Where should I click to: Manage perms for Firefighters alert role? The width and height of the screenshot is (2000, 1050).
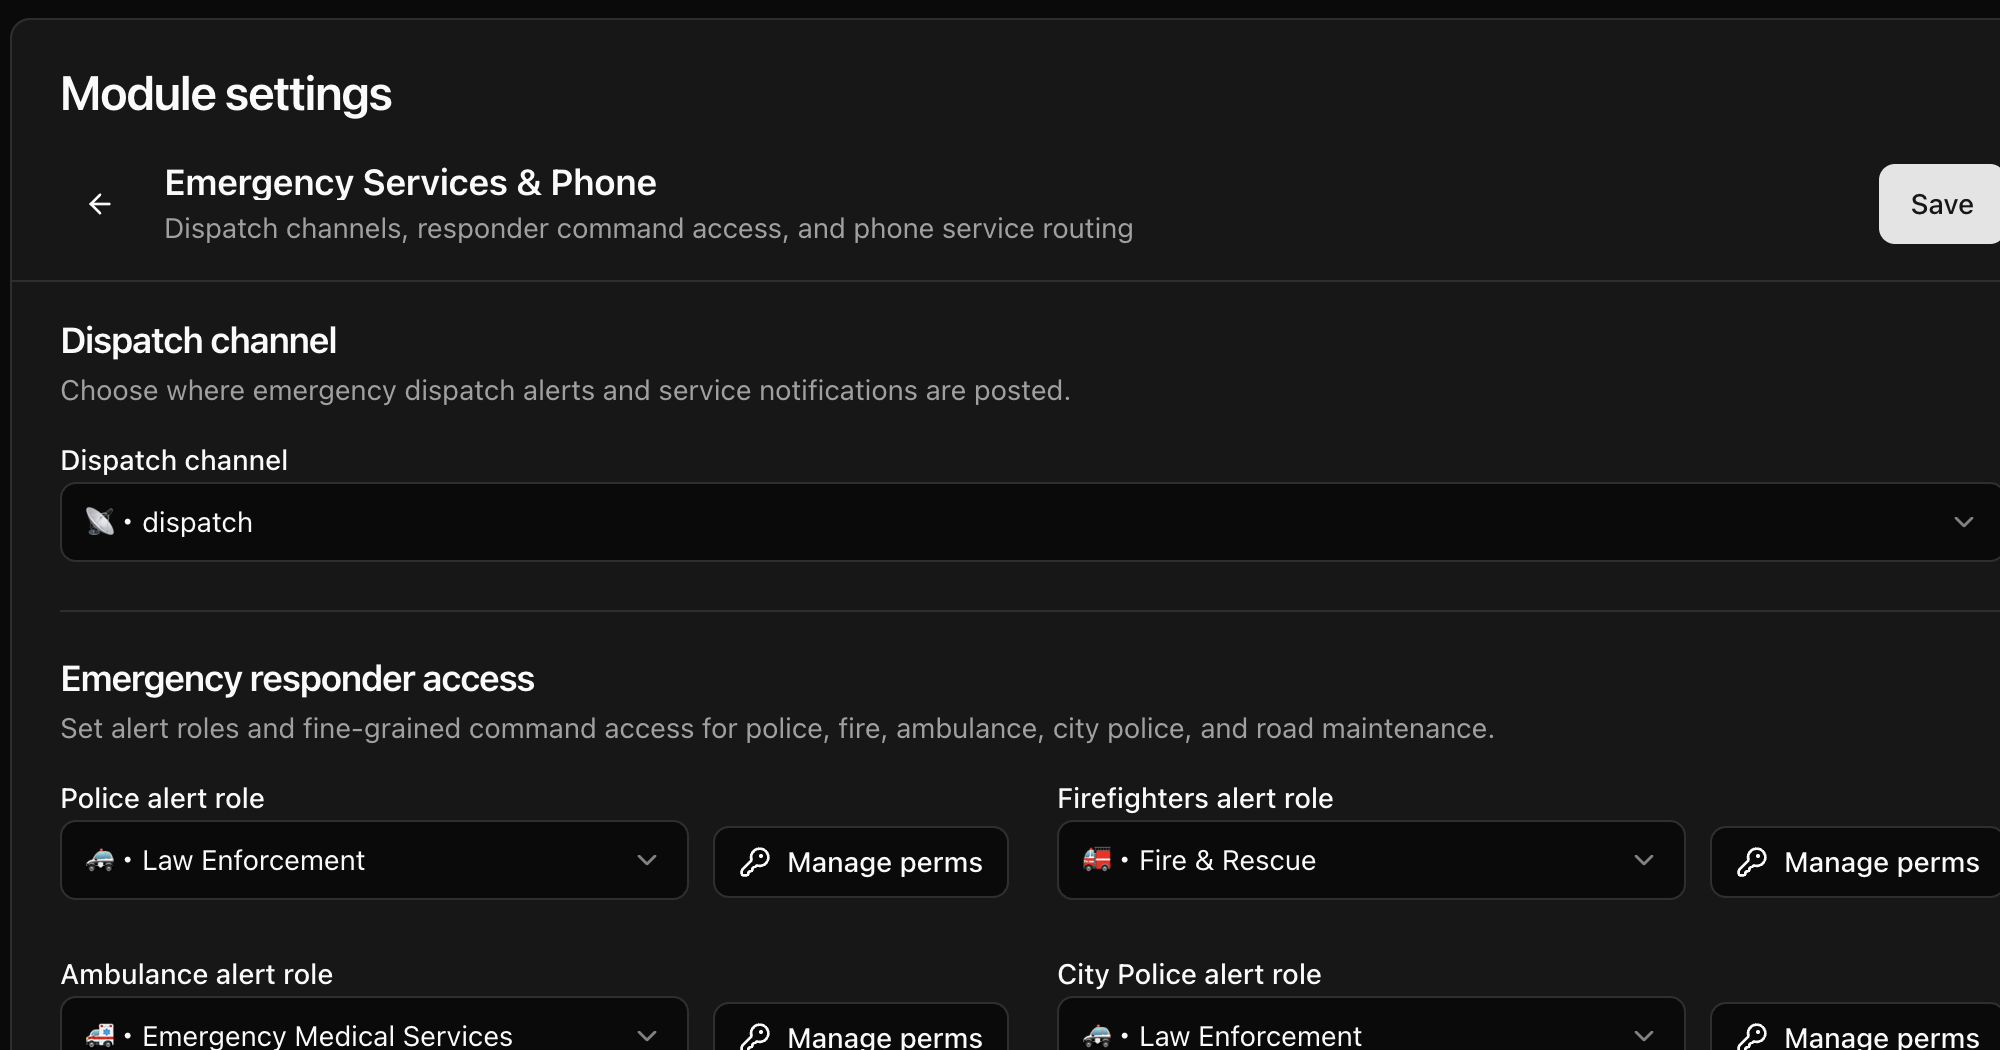pos(1856,862)
